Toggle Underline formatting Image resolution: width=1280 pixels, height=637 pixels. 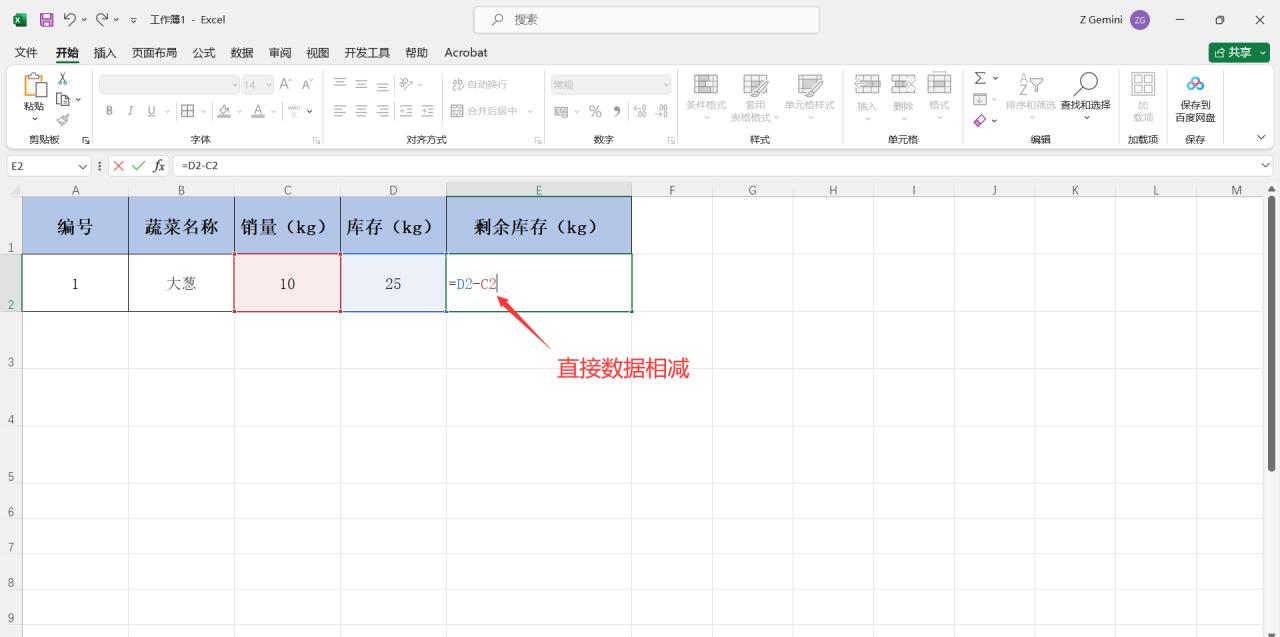click(152, 111)
